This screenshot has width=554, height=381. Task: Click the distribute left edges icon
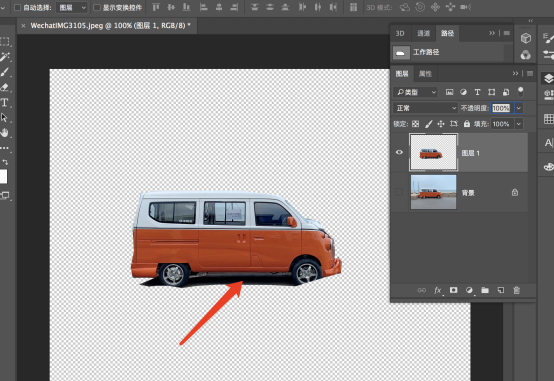(302, 7)
